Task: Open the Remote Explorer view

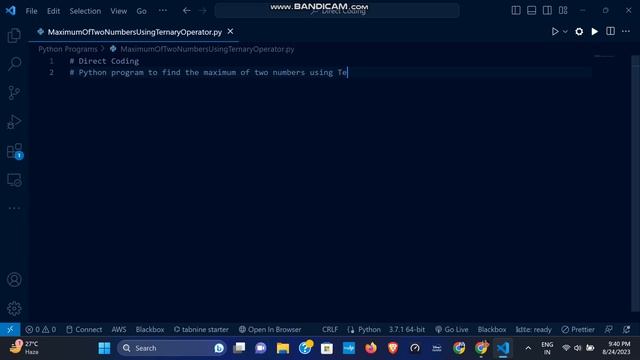Action: tap(14, 180)
